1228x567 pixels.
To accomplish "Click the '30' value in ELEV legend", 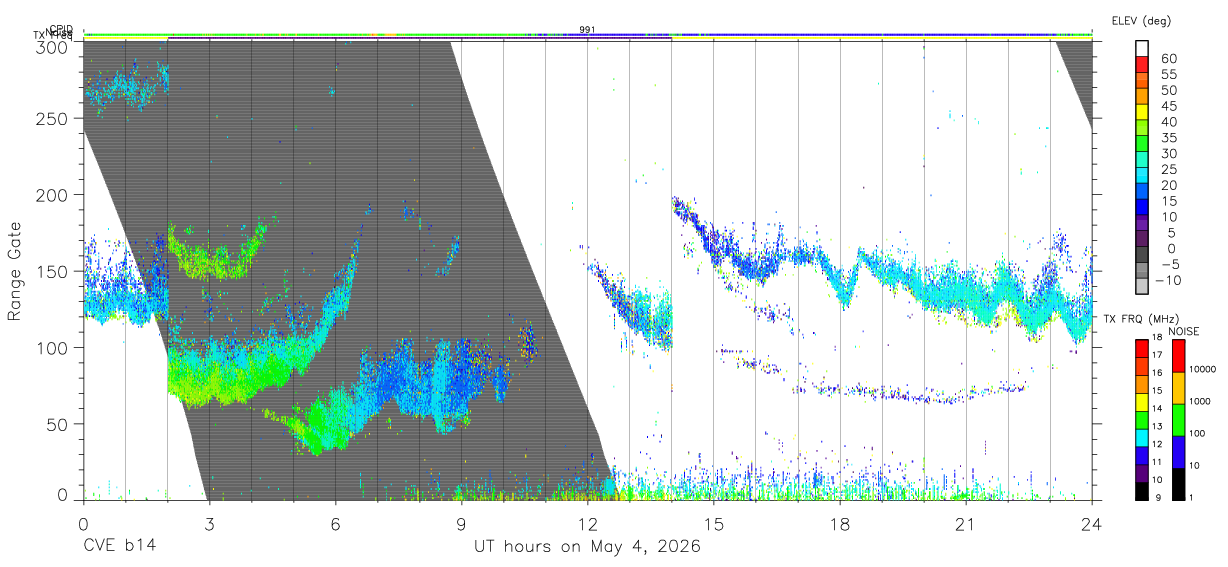I will pyautogui.click(x=1167, y=153).
